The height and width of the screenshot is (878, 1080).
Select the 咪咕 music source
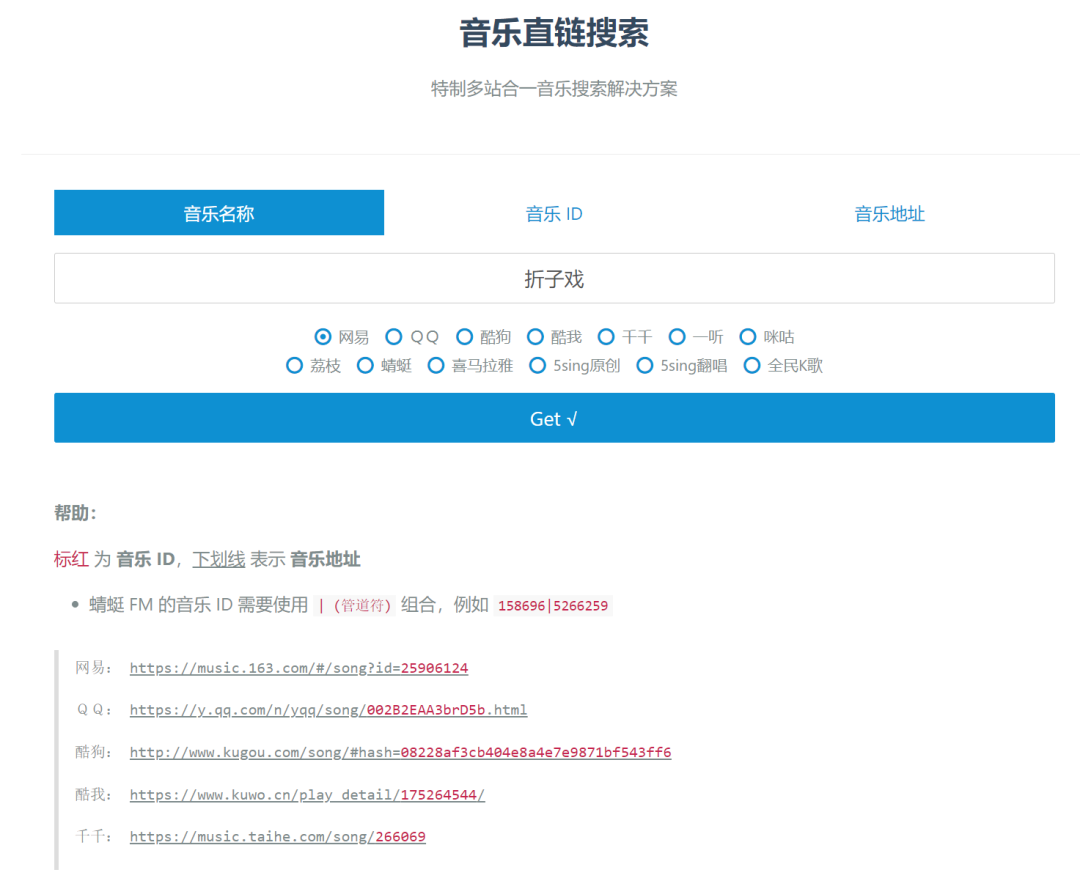[748, 337]
